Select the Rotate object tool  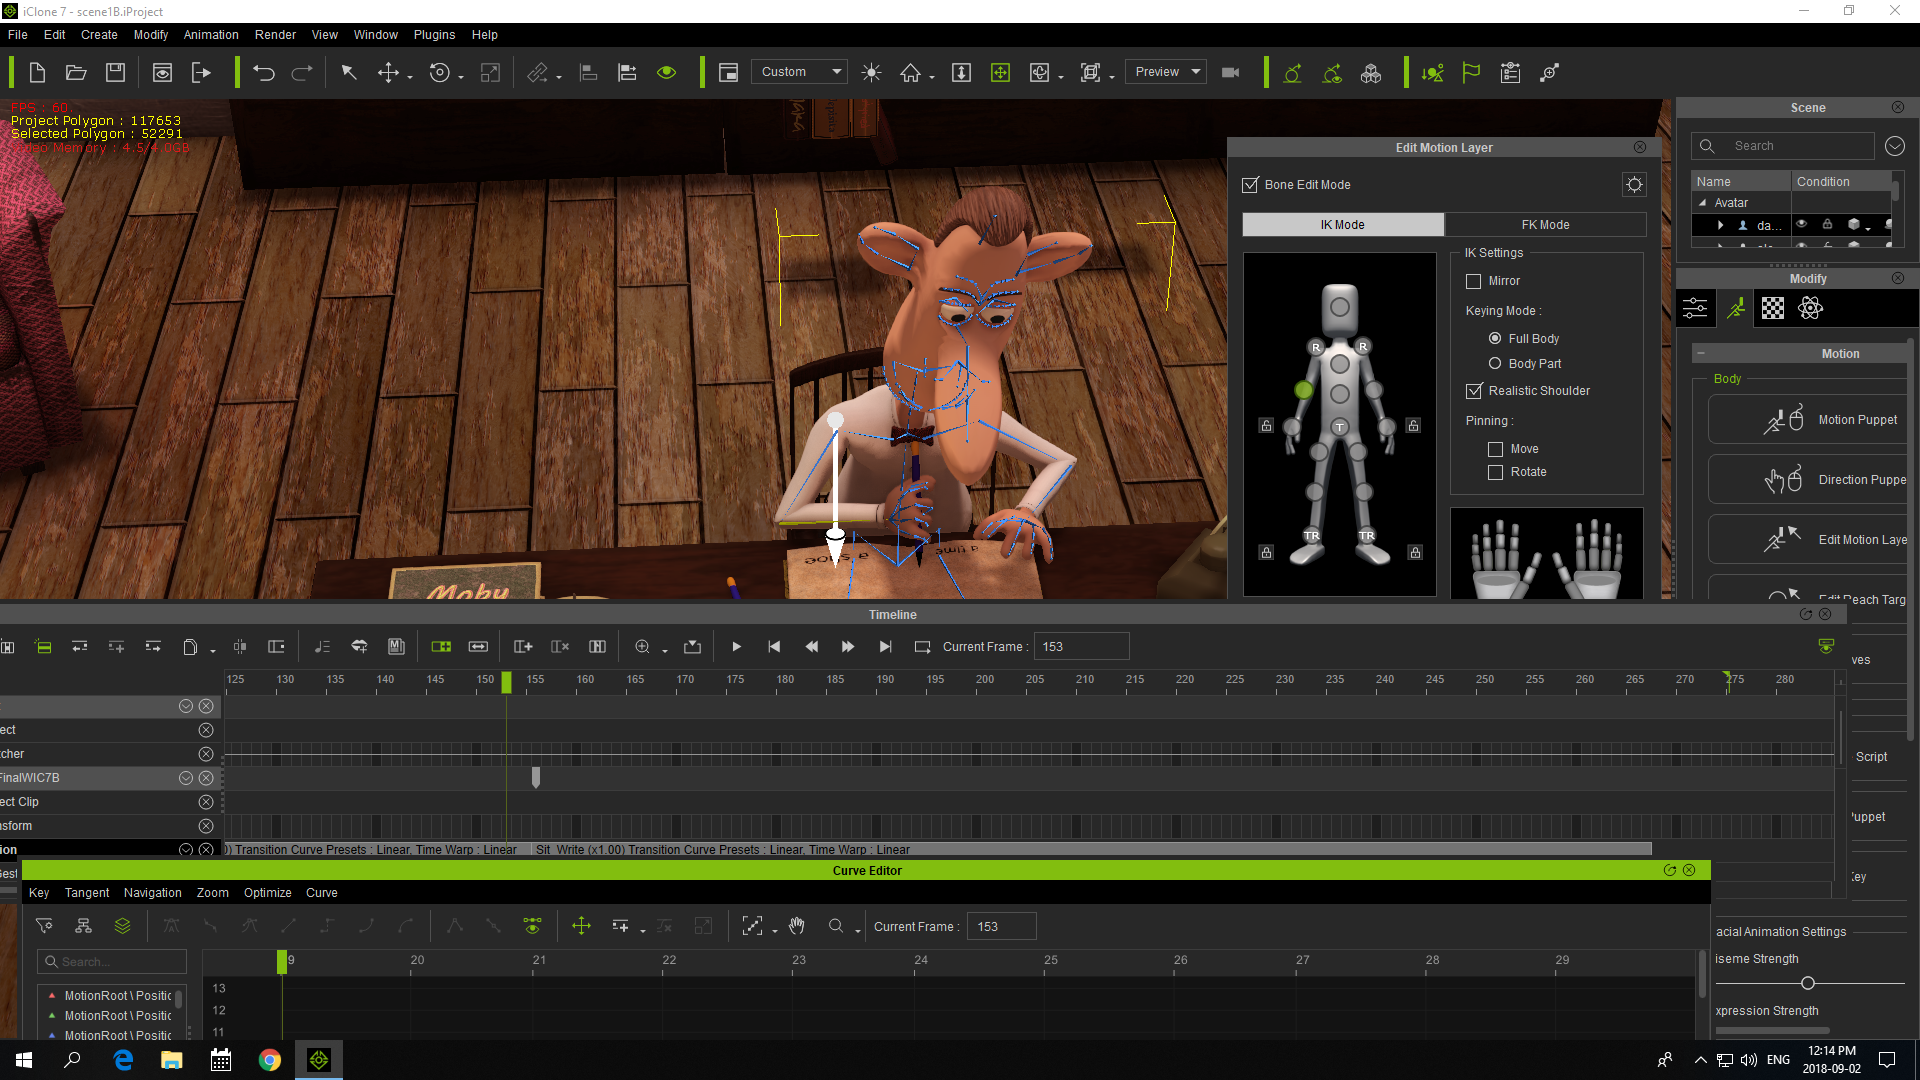[439, 72]
